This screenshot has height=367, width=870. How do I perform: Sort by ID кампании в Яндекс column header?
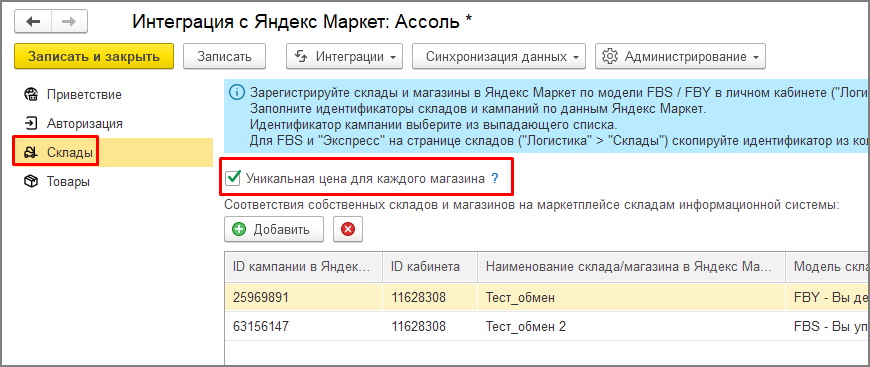(304, 267)
